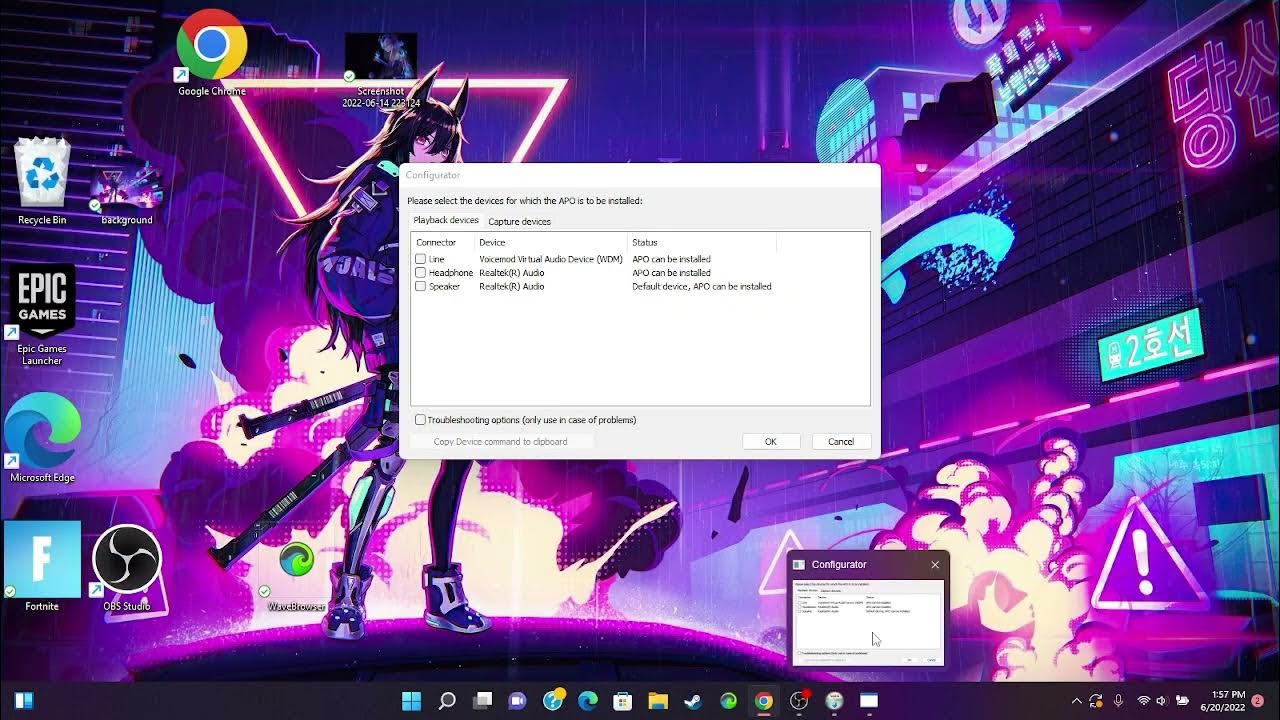
Task: Select Voicemod Virtual Audio Device (WDM) text
Action: tap(551, 259)
